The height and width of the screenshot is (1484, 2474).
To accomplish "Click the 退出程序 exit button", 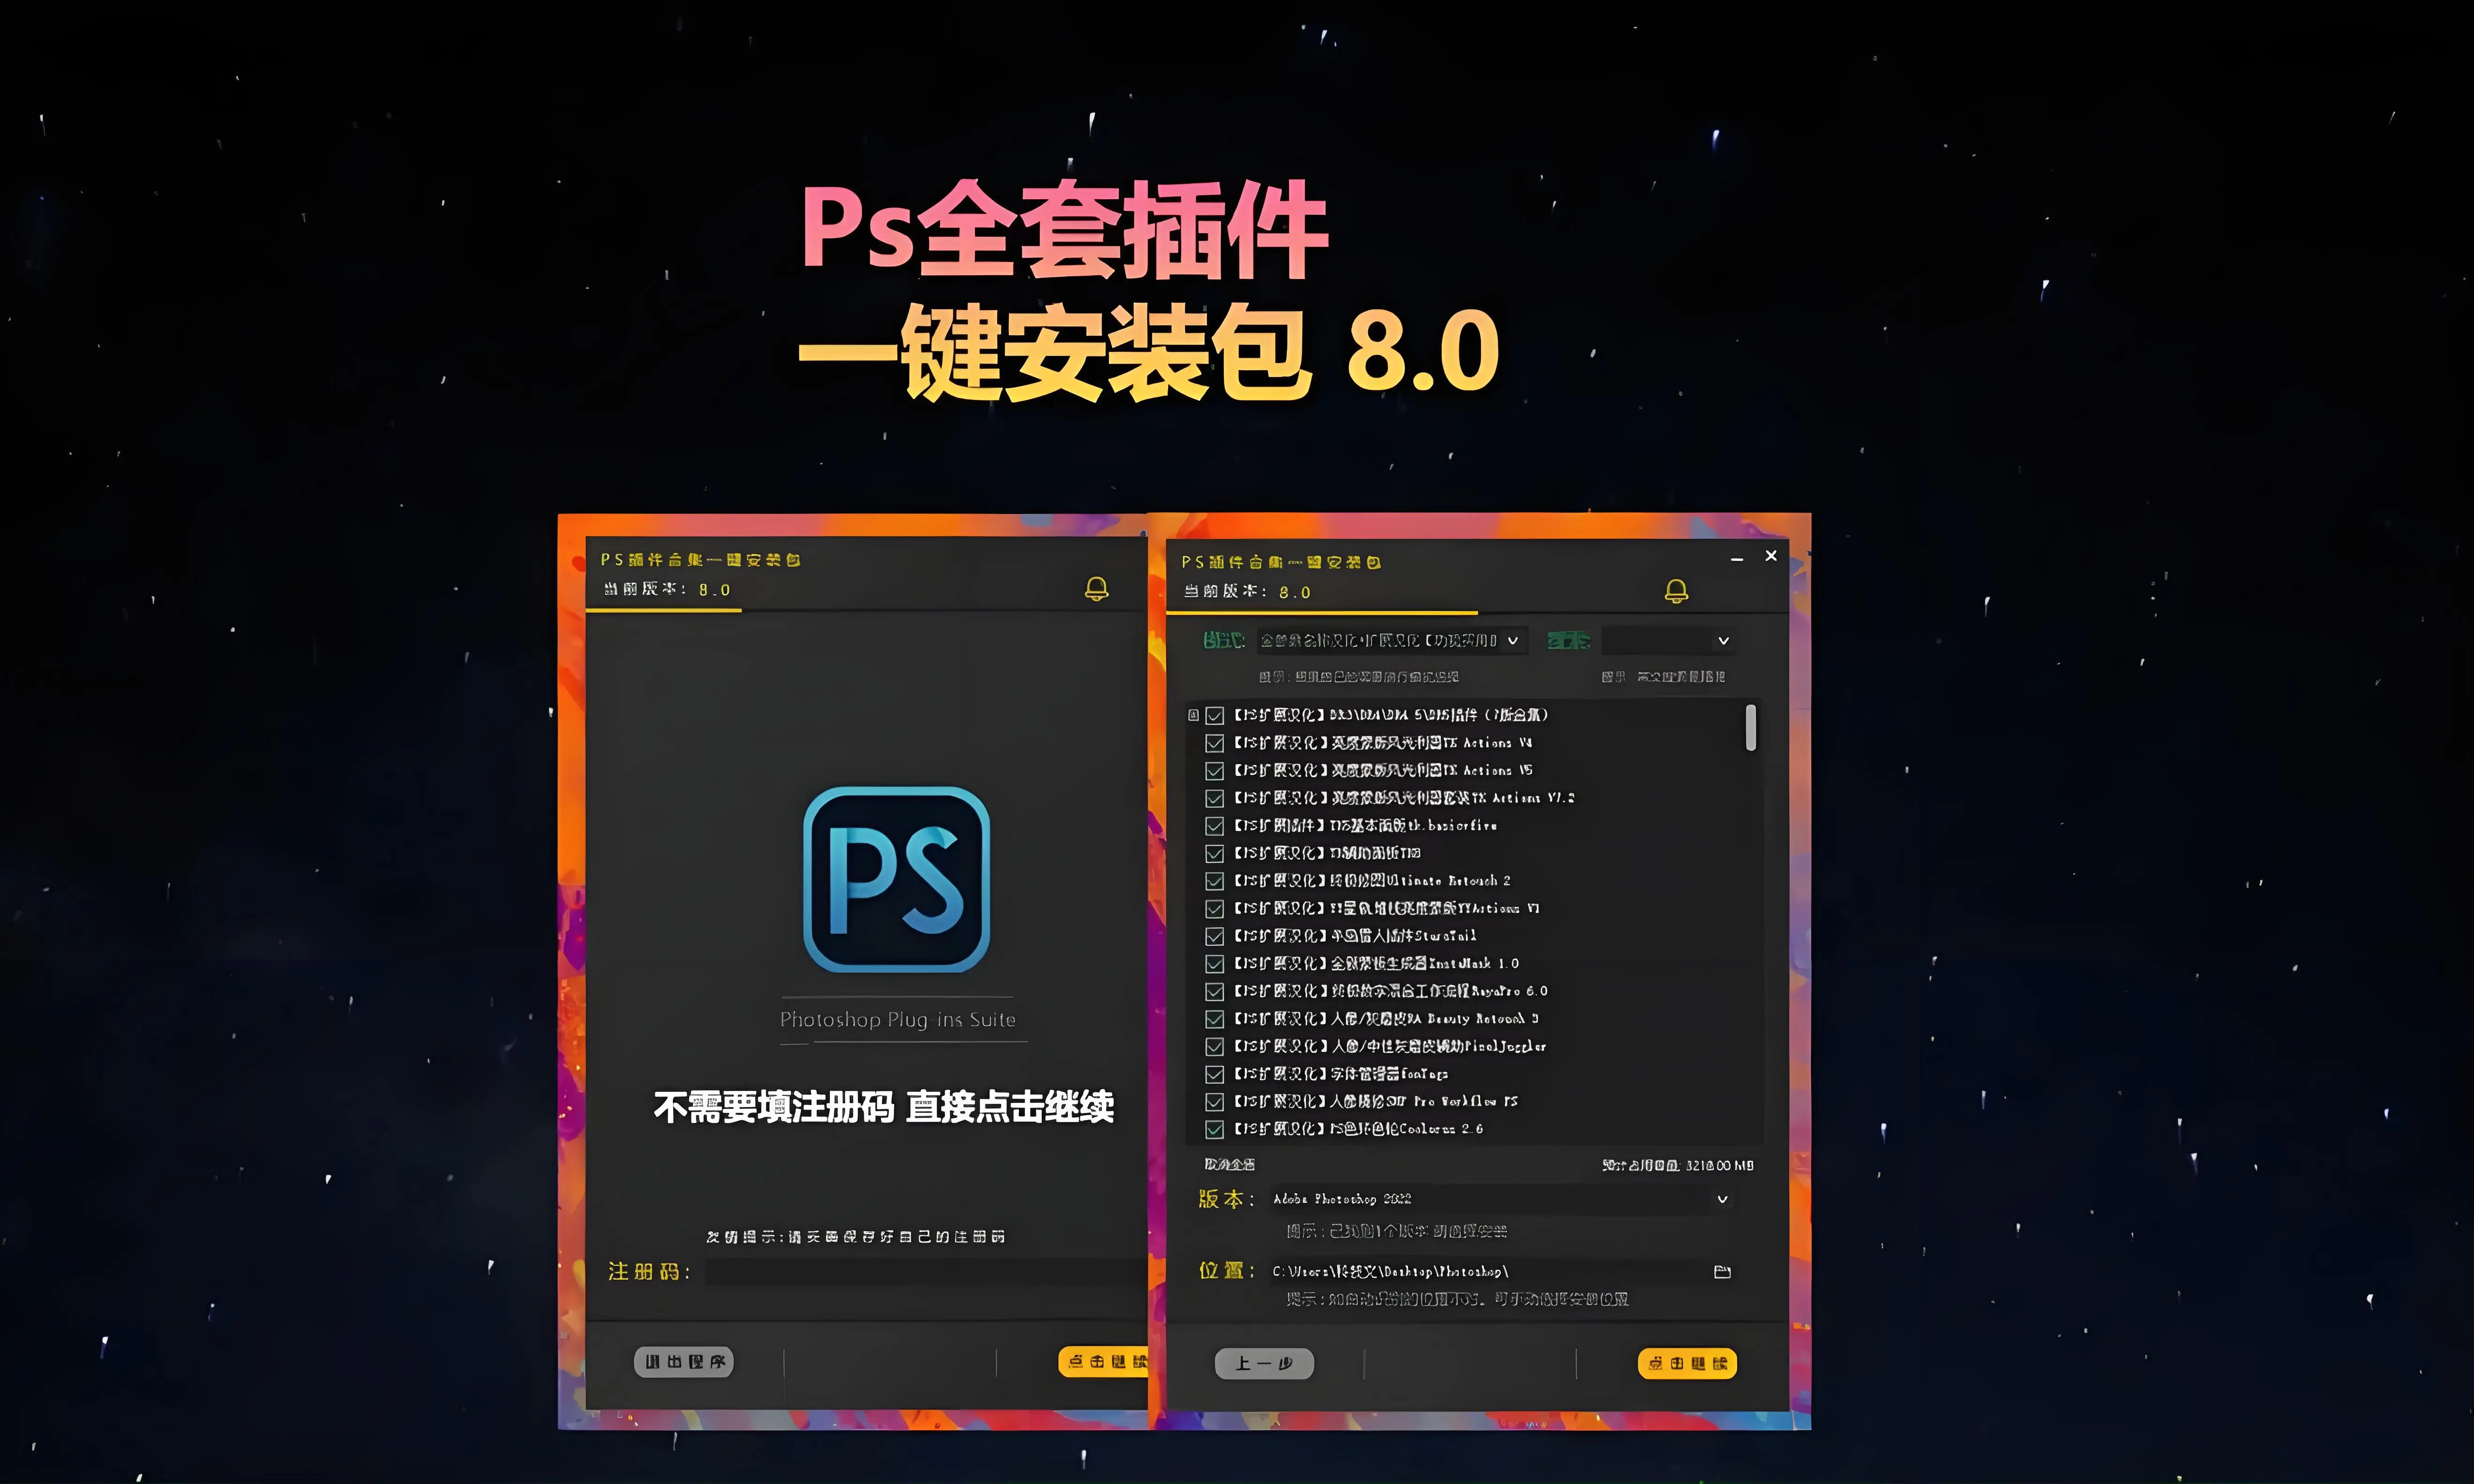I will [x=684, y=1362].
